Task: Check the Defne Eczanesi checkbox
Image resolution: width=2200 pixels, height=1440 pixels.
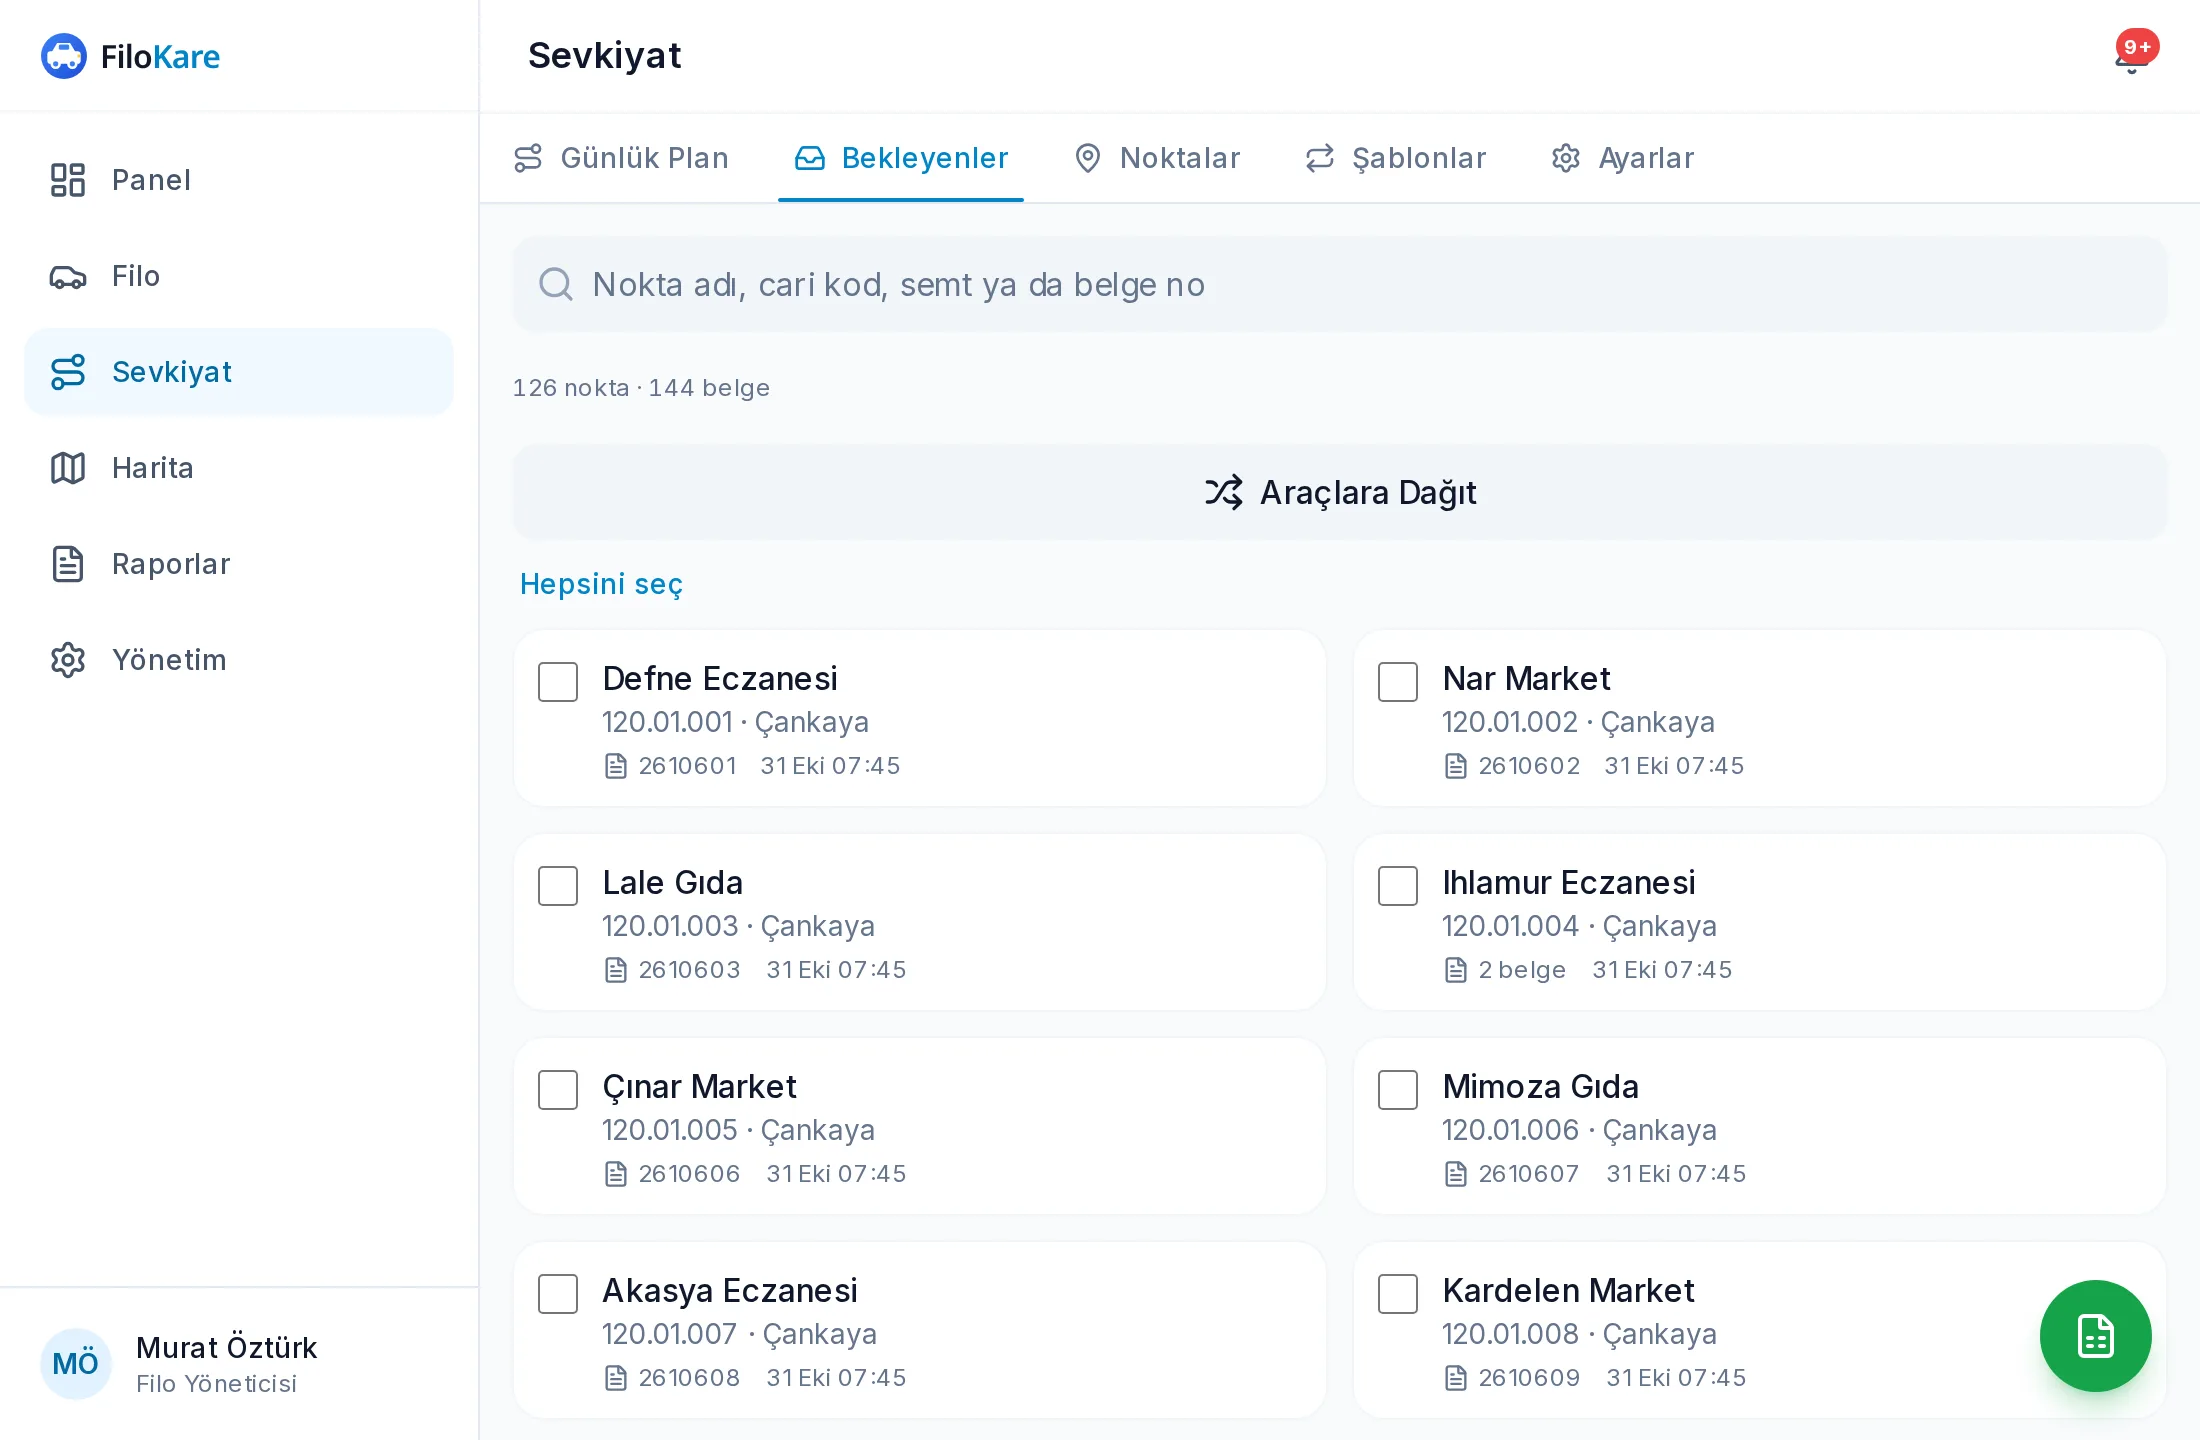Action: [558, 682]
